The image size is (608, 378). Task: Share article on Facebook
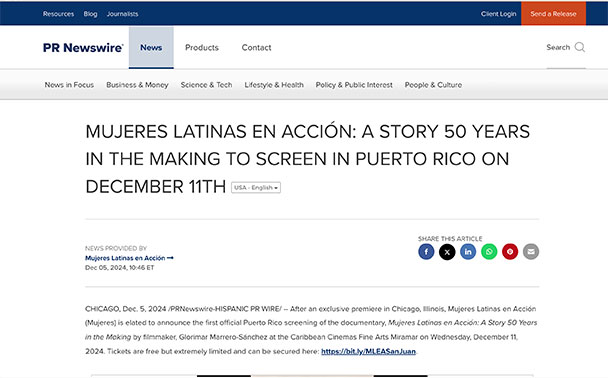(x=426, y=252)
